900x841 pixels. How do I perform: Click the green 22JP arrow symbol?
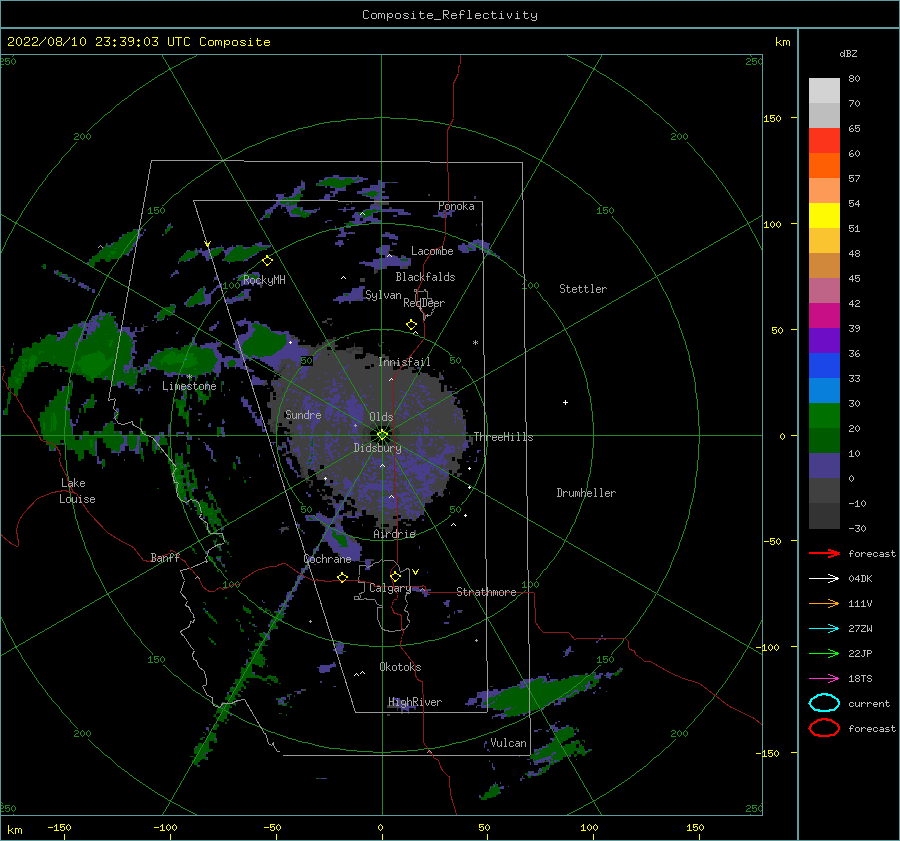coord(824,653)
